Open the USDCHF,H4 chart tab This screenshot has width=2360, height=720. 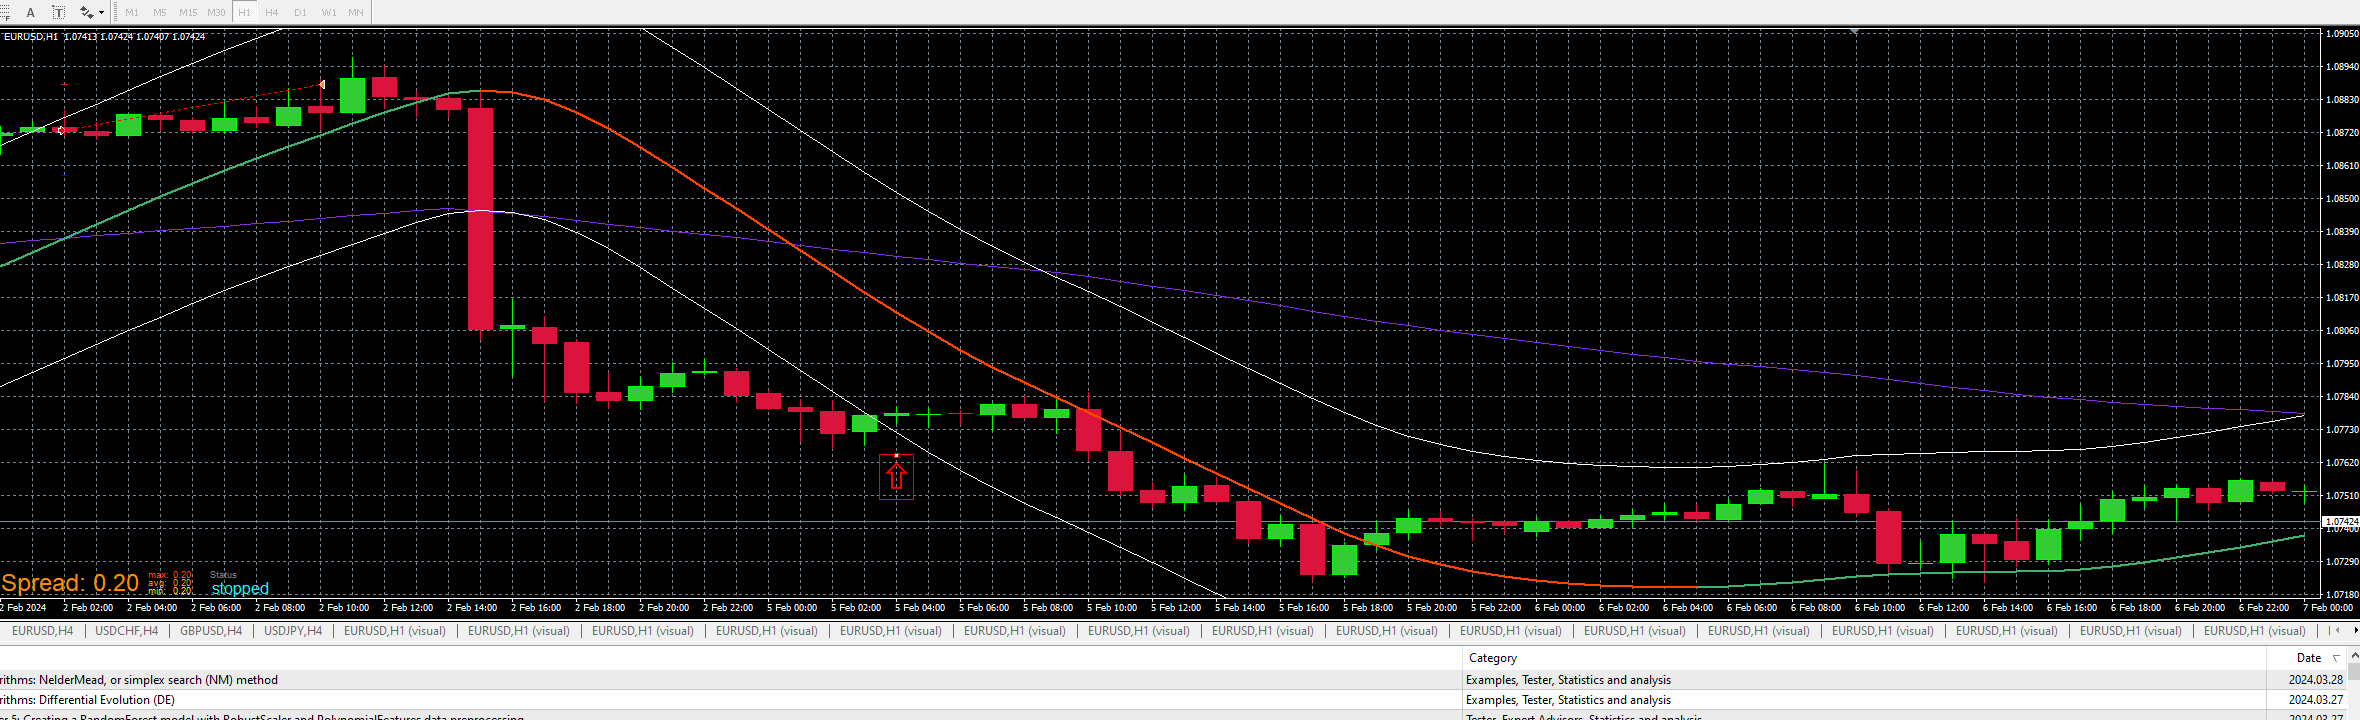point(126,631)
